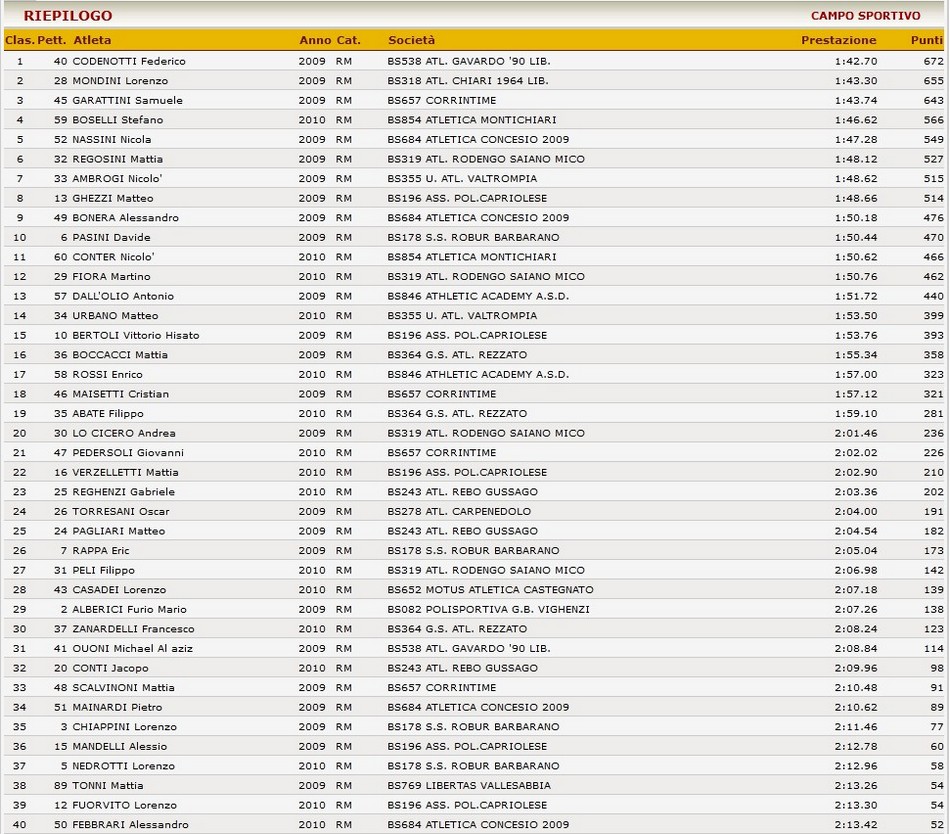The image size is (950, 834).
Task: Select athlete OUONI Michael Al aziz
Action: coord(132,649)
